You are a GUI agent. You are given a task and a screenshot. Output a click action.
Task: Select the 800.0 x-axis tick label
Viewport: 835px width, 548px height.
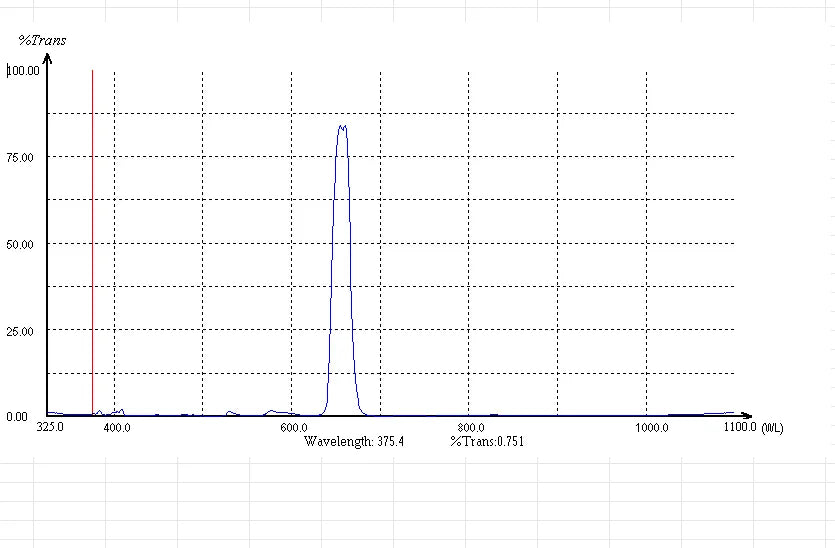point(470,428)
